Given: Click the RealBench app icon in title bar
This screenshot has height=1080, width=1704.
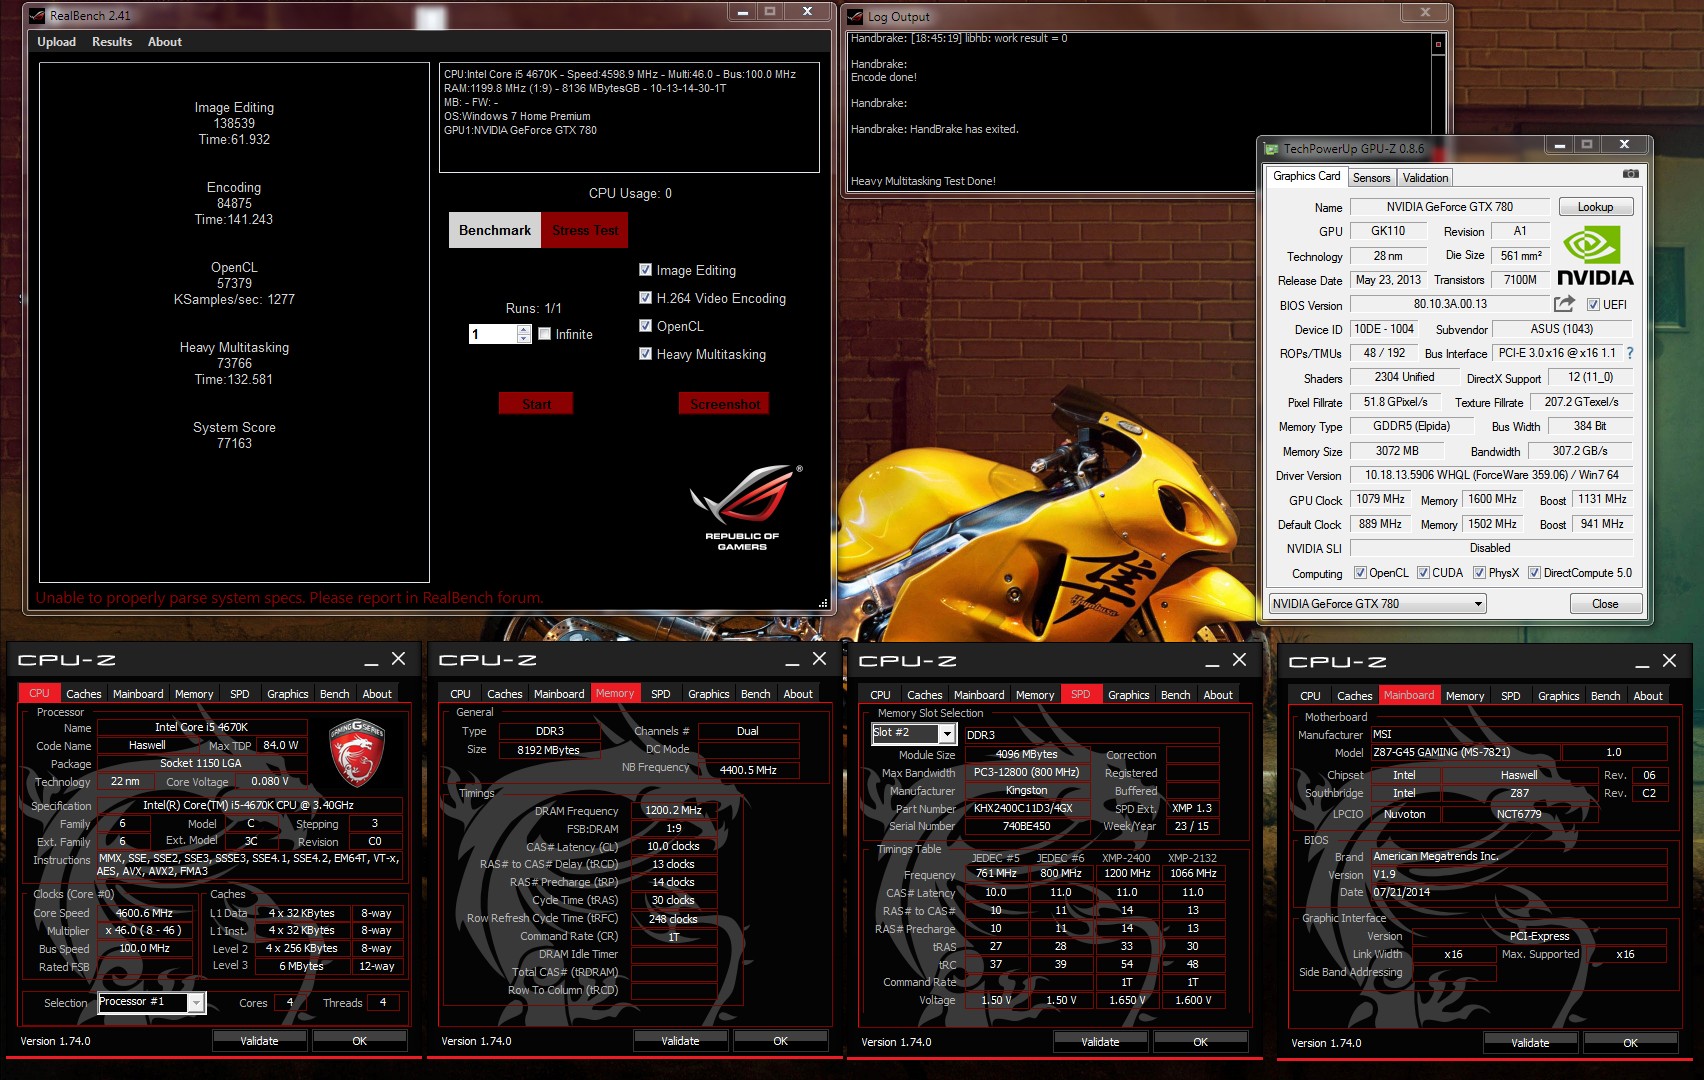Looking at the screenshot, I should coord(37,15).
